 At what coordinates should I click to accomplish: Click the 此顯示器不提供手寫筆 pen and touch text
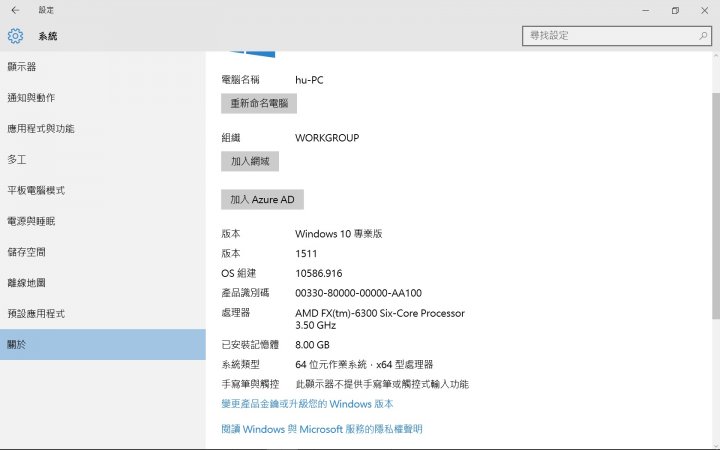tap(382, 384)
